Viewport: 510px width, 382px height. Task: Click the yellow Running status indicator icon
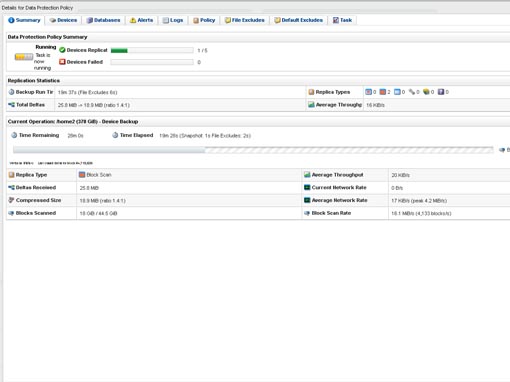pos(24,57)
